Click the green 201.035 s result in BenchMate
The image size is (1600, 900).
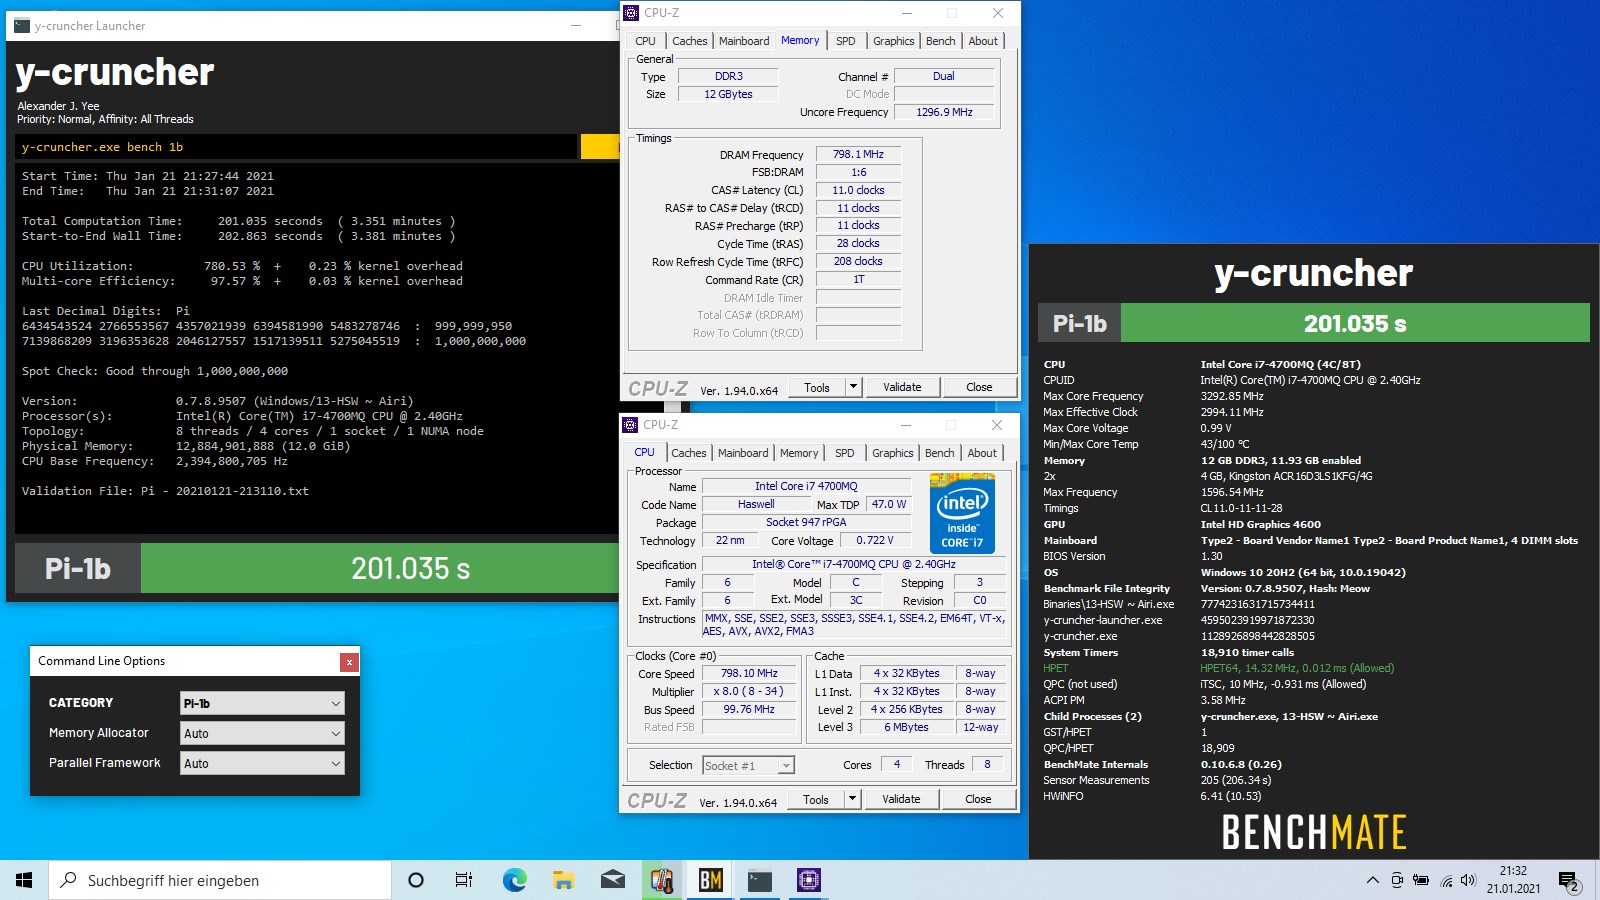point(1355,323)
